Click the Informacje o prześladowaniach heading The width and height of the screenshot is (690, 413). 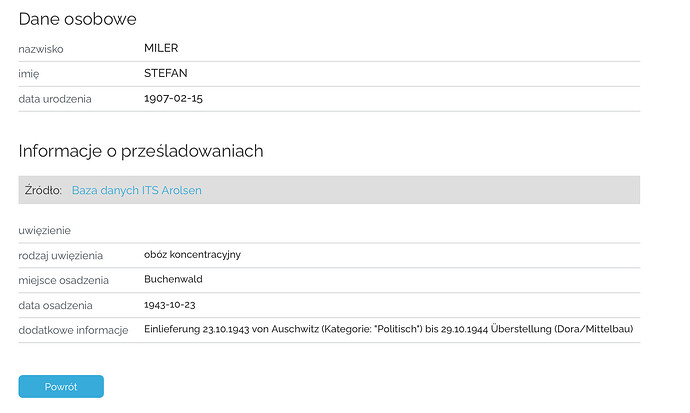141,151
